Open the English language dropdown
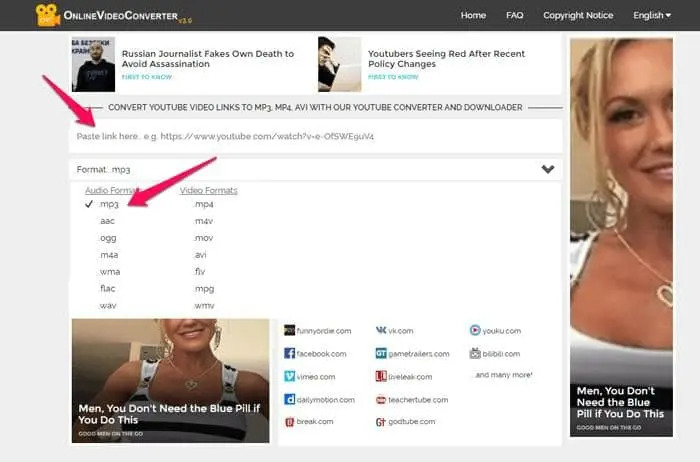 (x=652, y=15)
